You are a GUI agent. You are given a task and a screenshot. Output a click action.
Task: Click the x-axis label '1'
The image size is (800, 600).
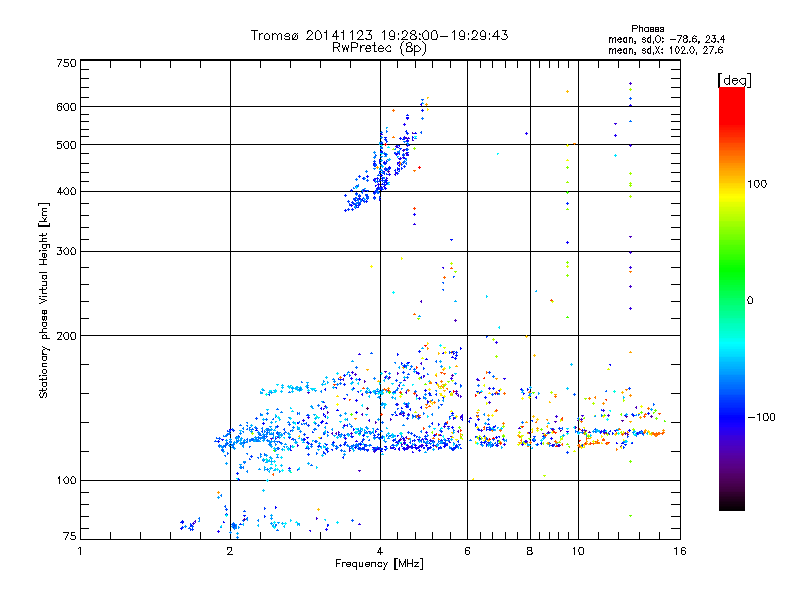(80, 551)
